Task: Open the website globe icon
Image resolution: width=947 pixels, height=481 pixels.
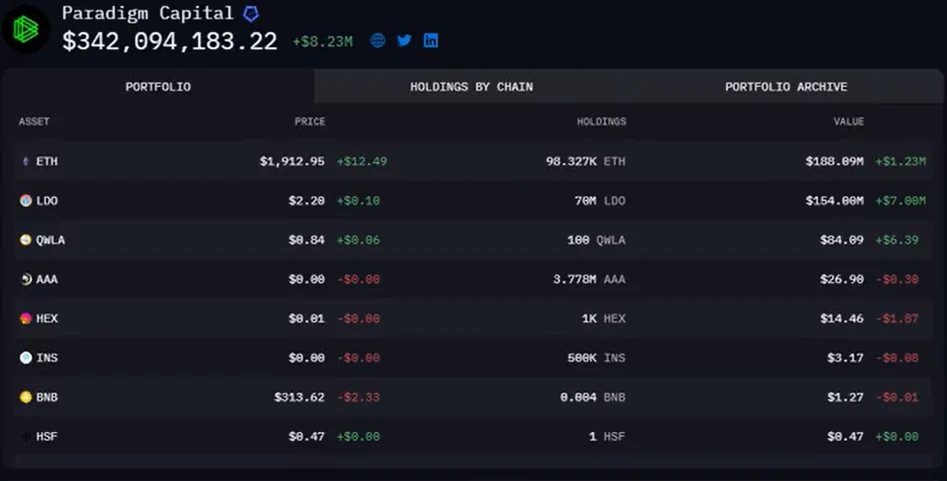Action: coord(378,41)
